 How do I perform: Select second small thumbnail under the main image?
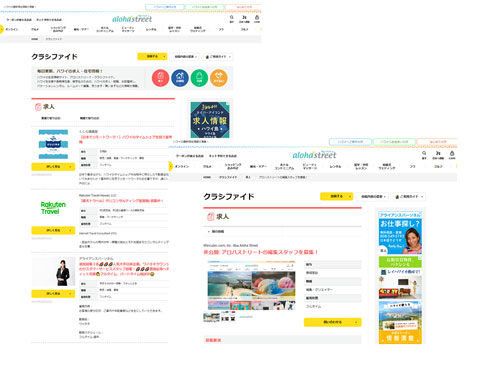point(228,317)
